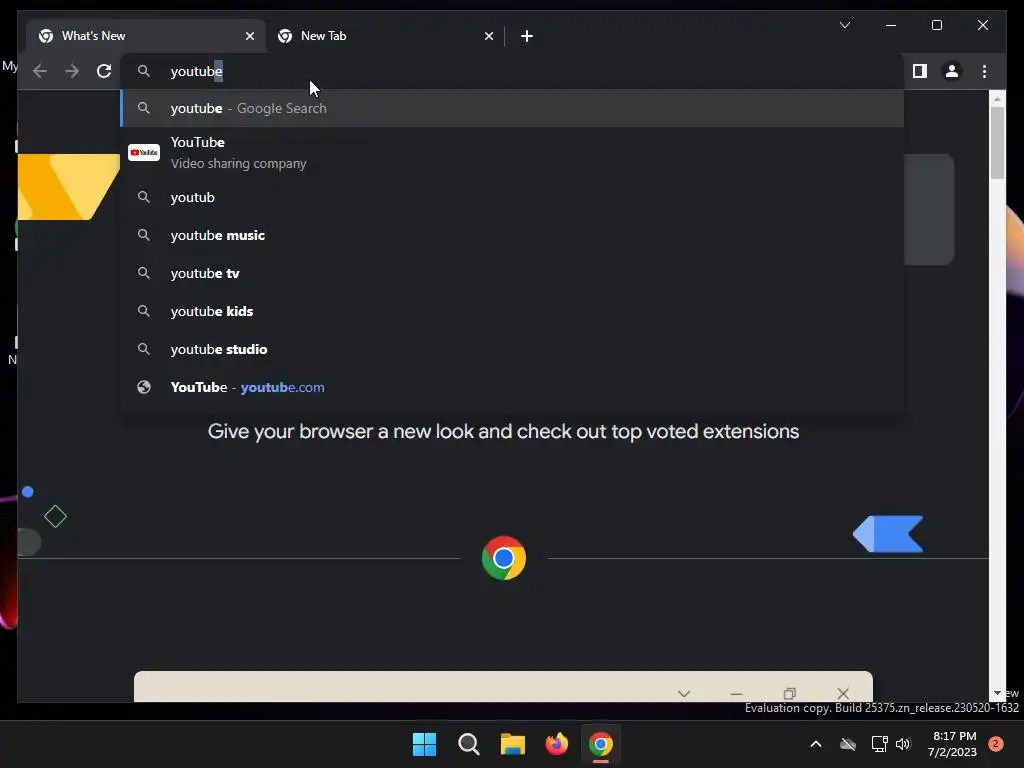Screen dimensions: 1024x768
Task: Click page scrollbar down arrow
Action: [997, 693]
